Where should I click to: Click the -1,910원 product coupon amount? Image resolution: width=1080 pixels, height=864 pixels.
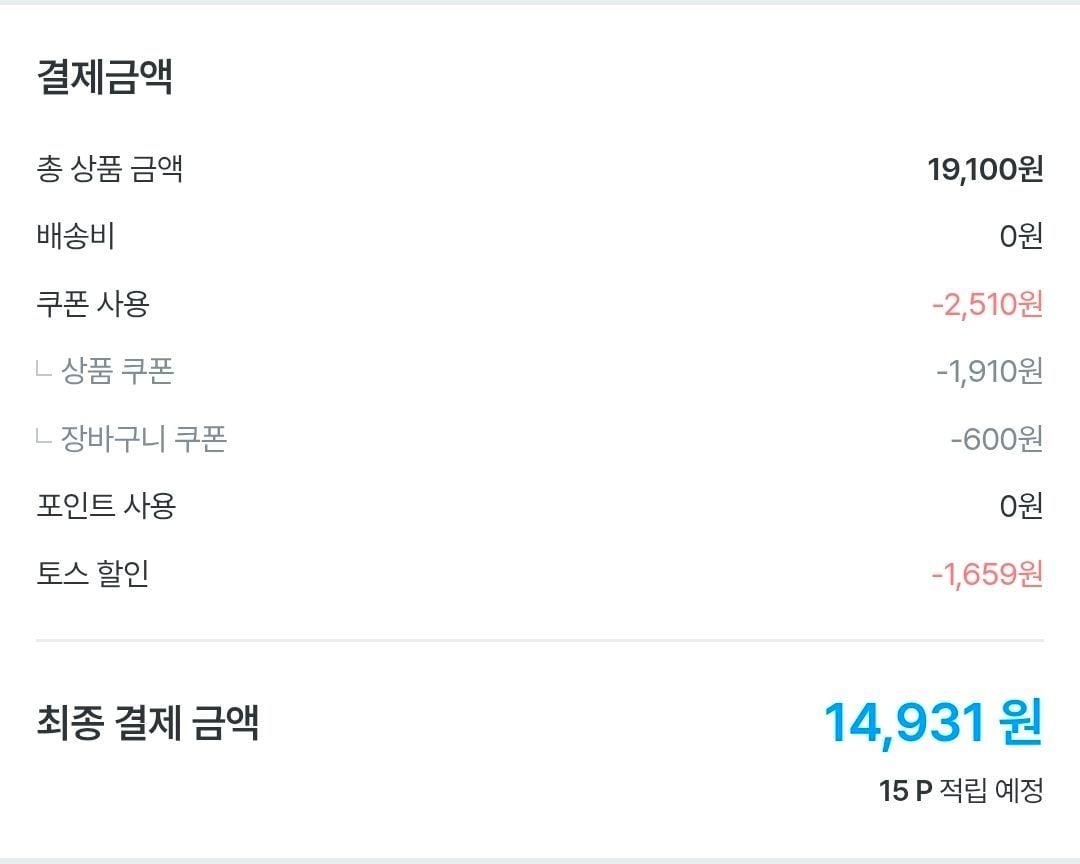click(x=989, y=372)
